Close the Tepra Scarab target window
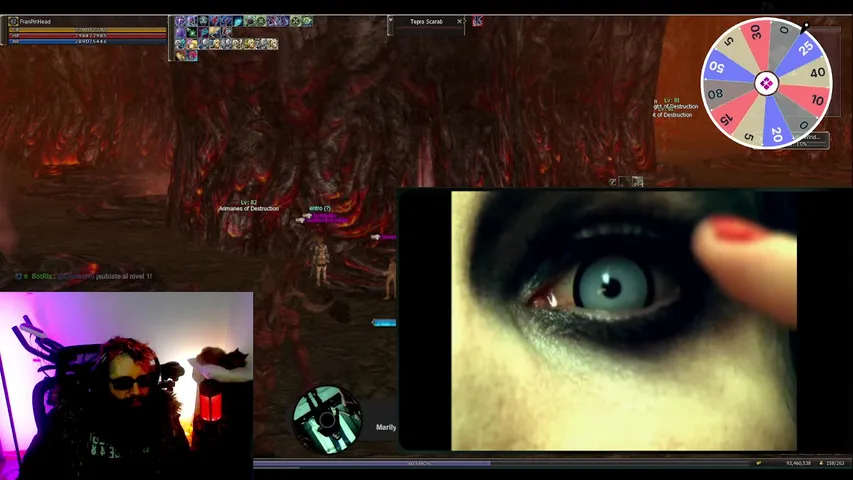The height and width of the screenshot is (480, 853). pyautogui.click(x=460, y=22)
